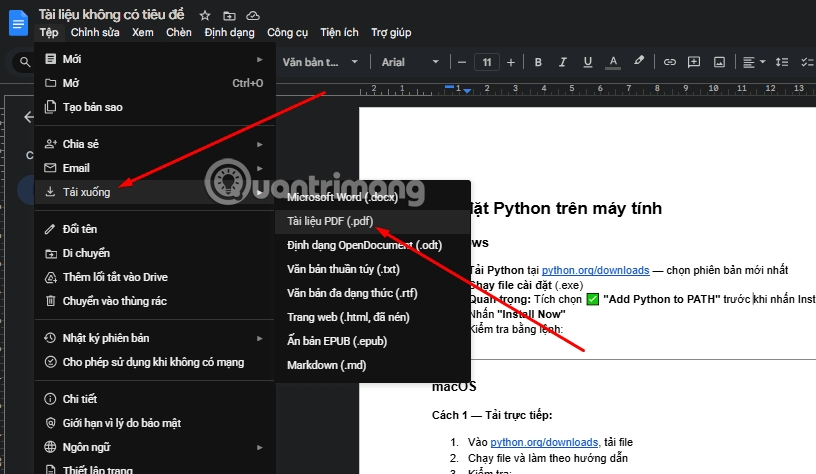Star the untitled document

point(205,16)
